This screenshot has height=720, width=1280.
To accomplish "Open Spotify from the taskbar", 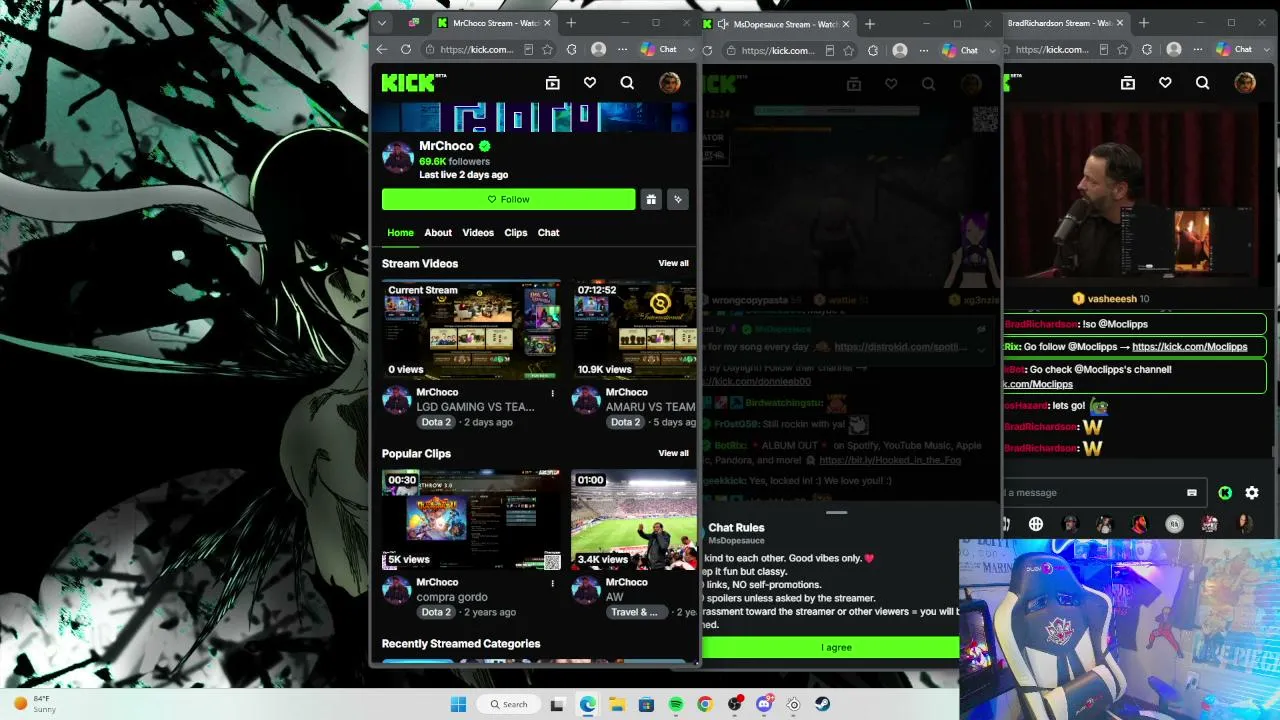I will point(675,704).
